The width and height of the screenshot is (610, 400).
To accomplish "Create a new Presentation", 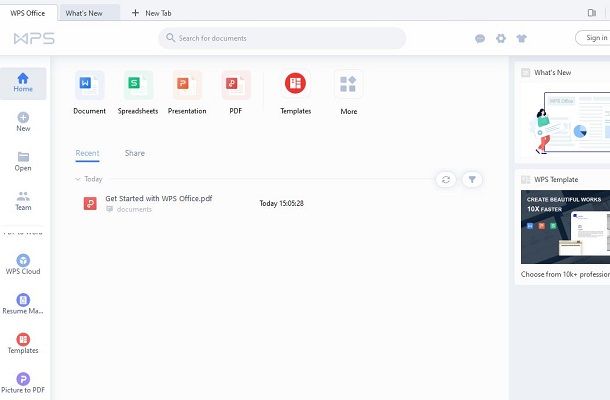I will tap(187, 93).
